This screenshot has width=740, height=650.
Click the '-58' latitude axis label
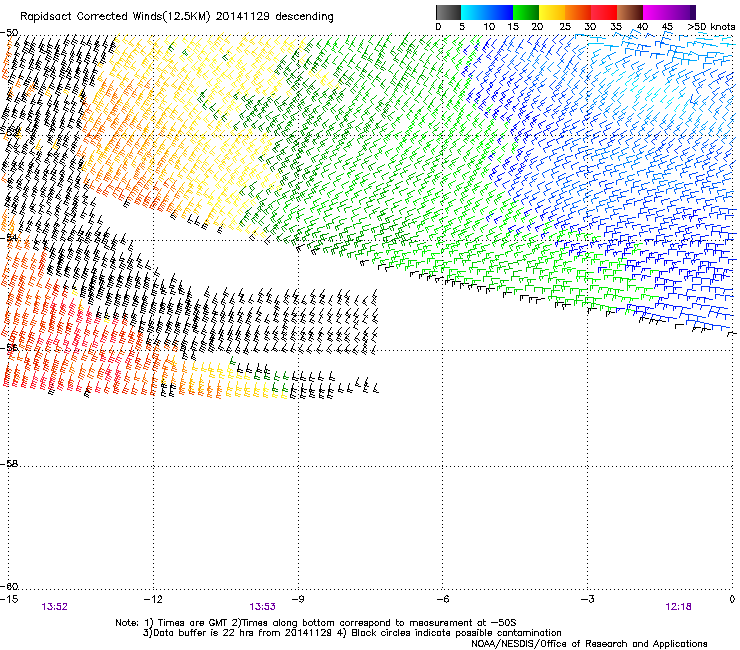click(9, 464)
